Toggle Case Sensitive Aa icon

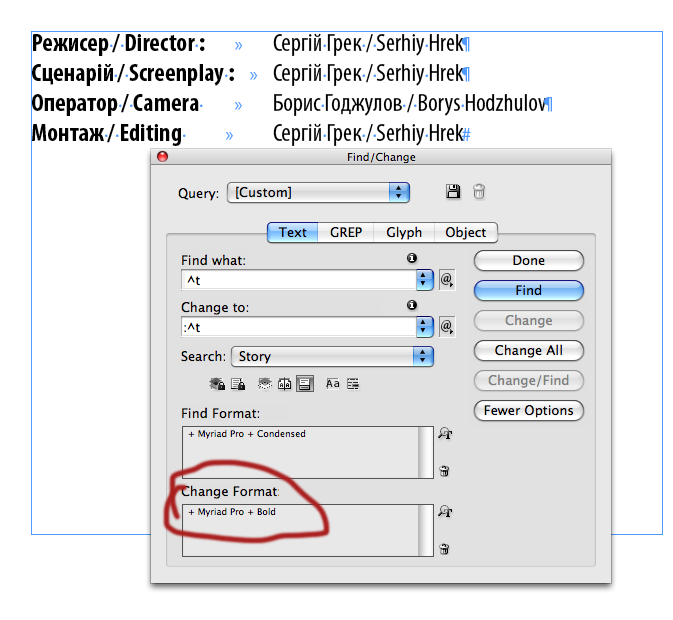point(333,384)
